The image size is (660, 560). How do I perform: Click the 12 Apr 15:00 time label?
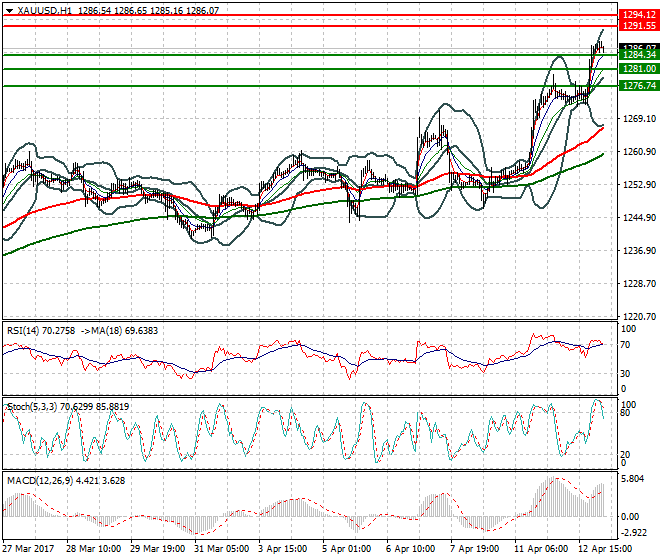(x=605, y=549)
